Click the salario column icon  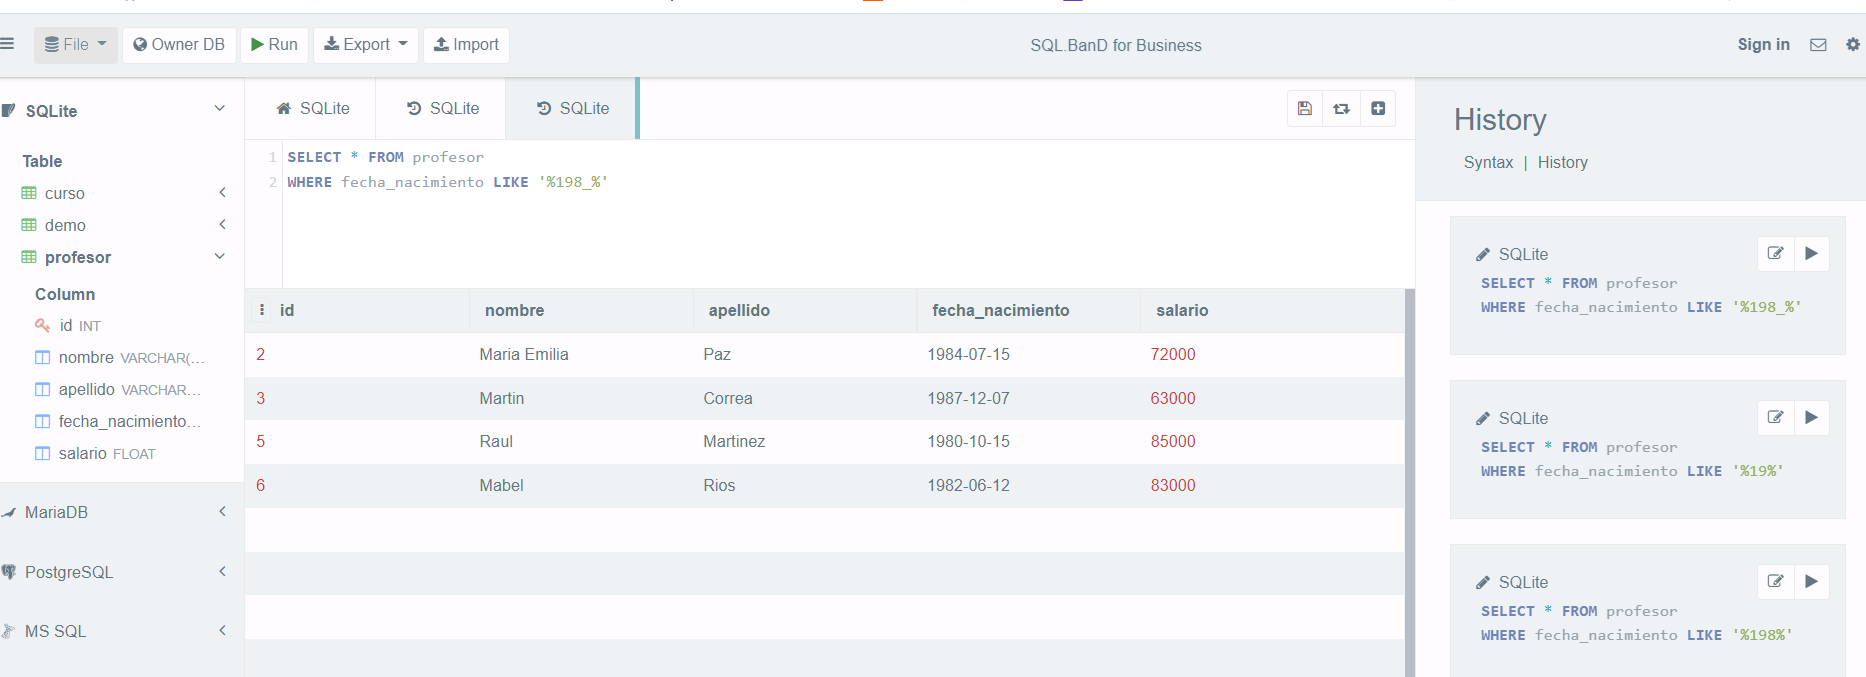(x=42, y=453)
